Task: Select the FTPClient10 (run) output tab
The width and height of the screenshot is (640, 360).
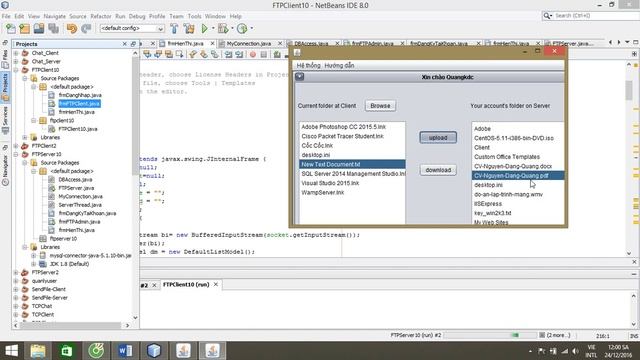Action: 186,284
